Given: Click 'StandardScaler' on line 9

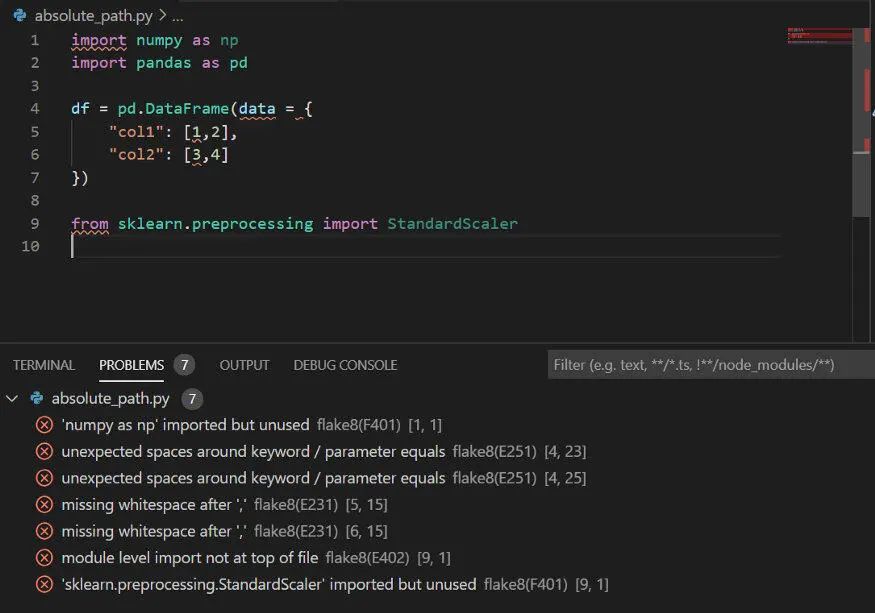Looking at the screenshot, I should coord(453,223).
